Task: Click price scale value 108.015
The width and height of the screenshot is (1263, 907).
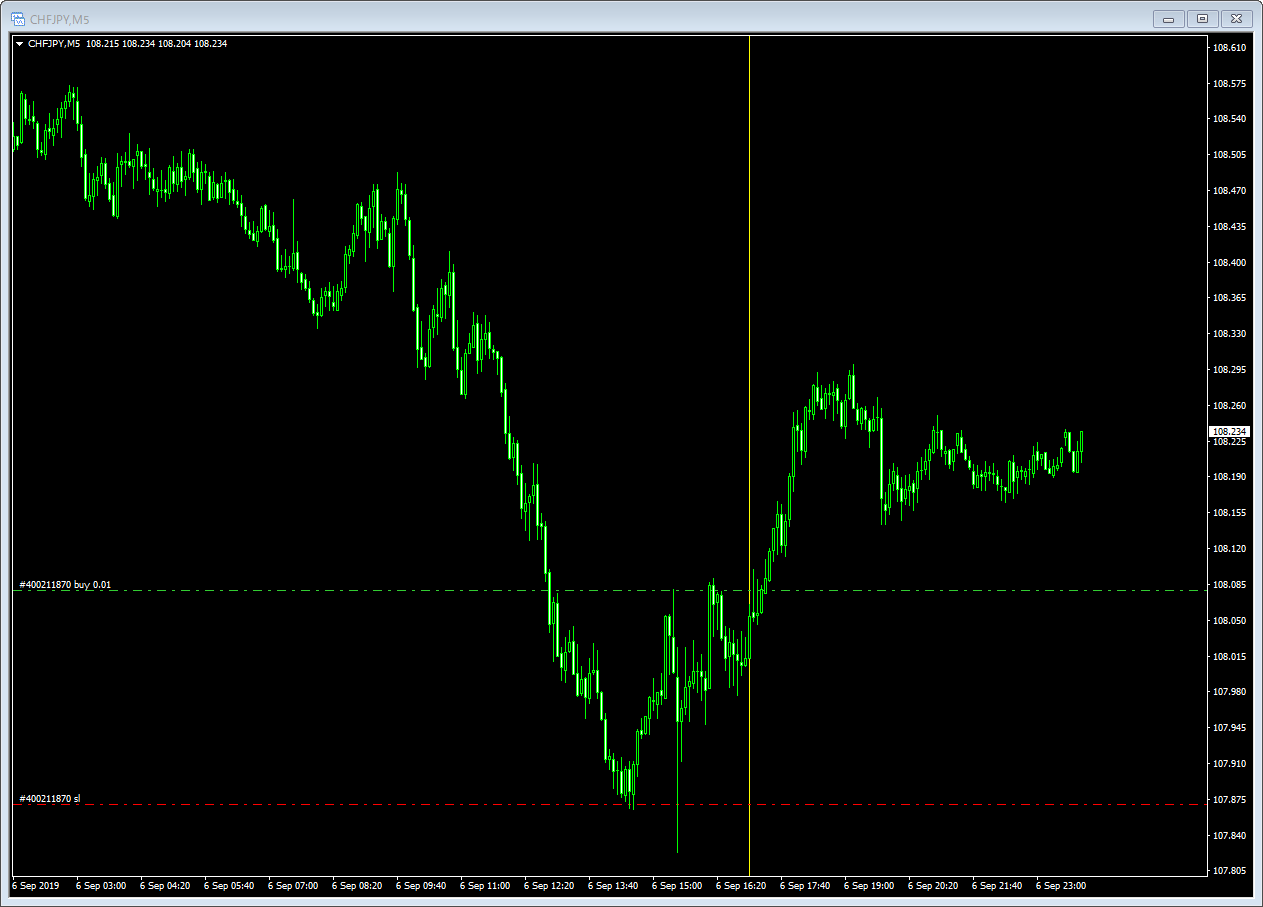Action: 1229,657
